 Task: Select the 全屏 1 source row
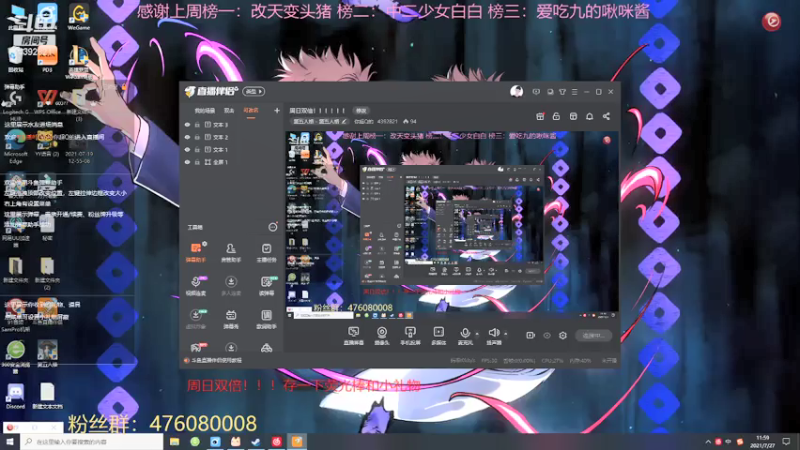point(232,162)
